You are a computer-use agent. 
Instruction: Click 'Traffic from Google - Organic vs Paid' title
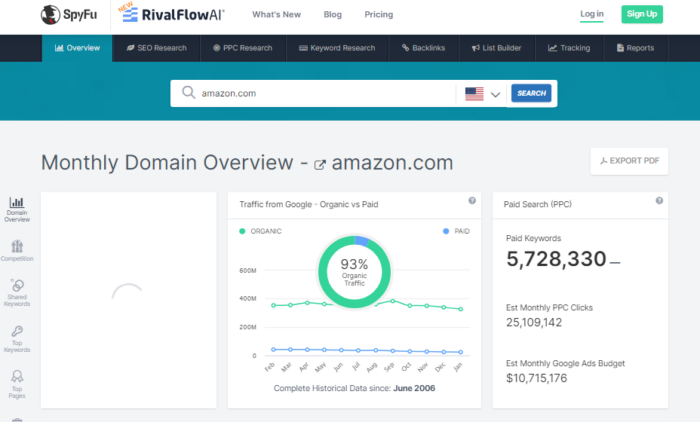[308, 204]
